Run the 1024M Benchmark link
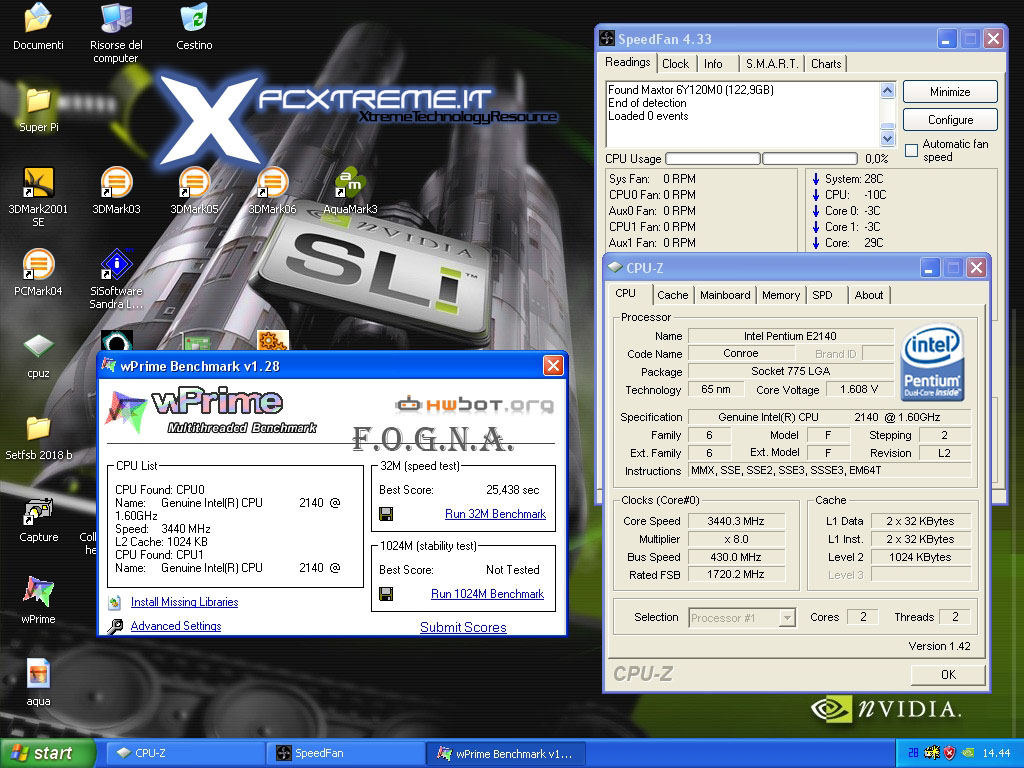The height and width of the screenshot is (768, 1024). point(487,594)
